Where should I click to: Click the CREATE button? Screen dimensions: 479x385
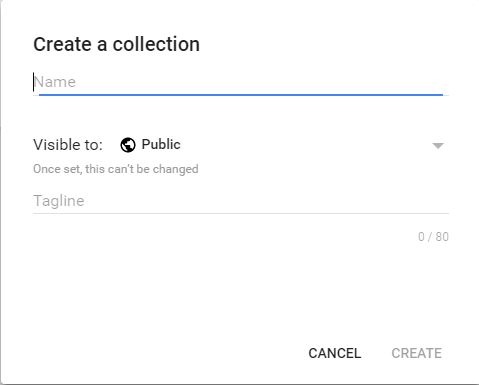[x=417, y=353]
